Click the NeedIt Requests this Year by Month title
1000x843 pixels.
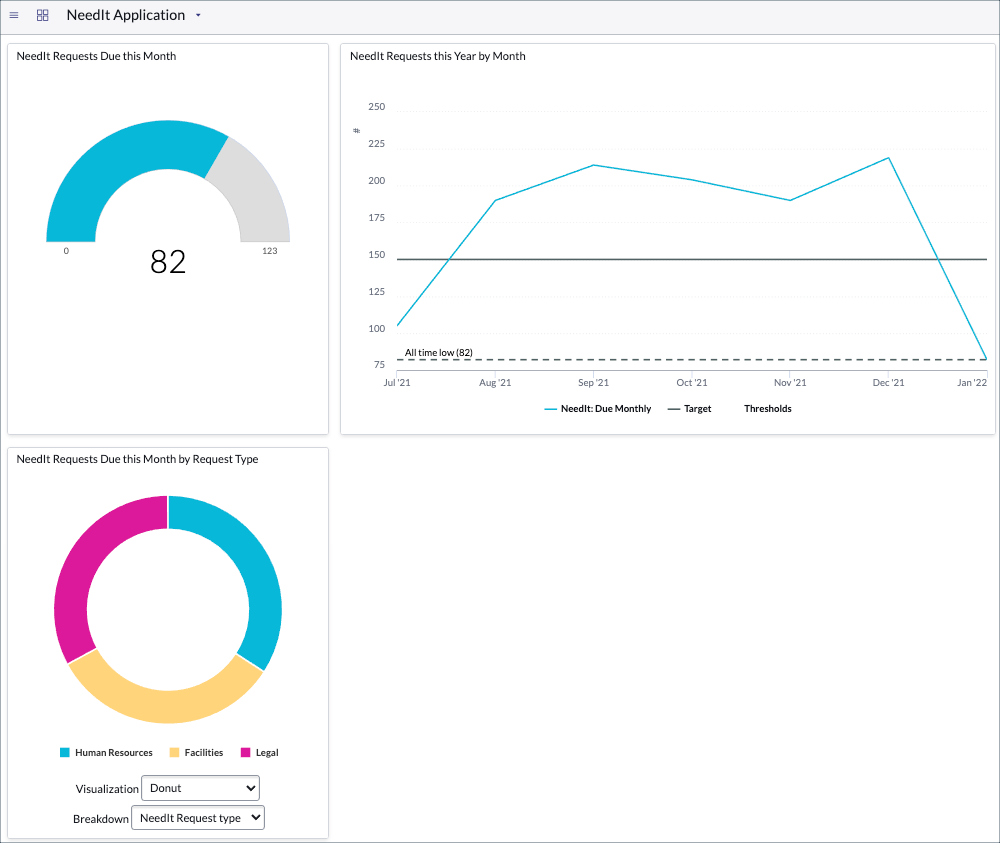[436, 56]
